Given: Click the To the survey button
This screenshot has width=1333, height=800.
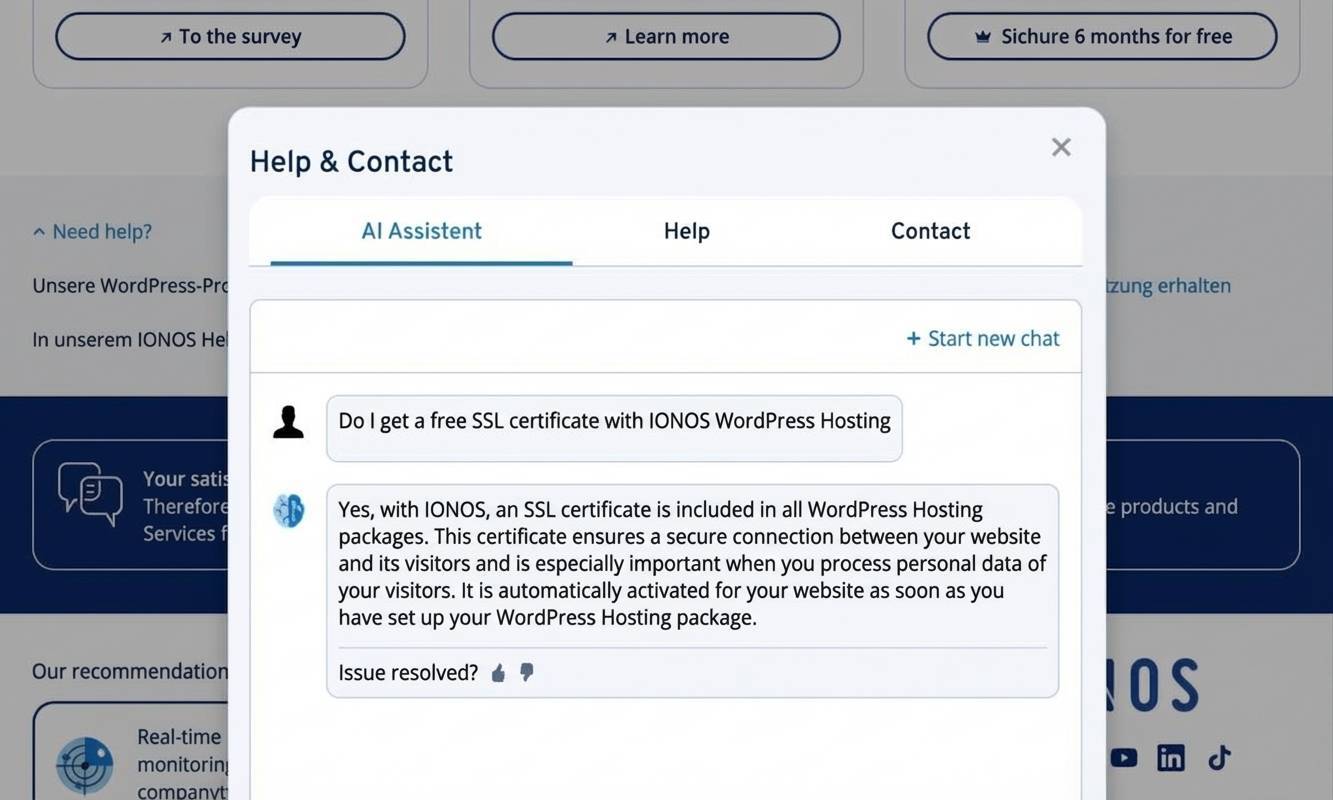Looking at the screenshot, I should click(x=230, y=35).
